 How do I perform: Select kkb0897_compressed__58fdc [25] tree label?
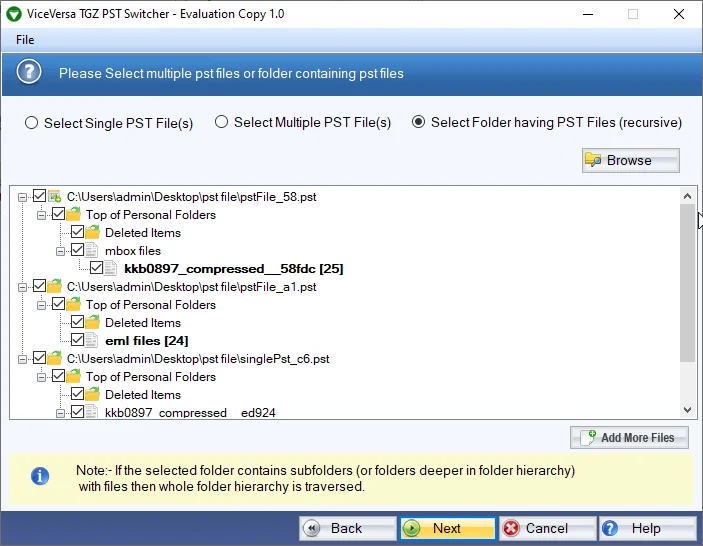(234, 269)
